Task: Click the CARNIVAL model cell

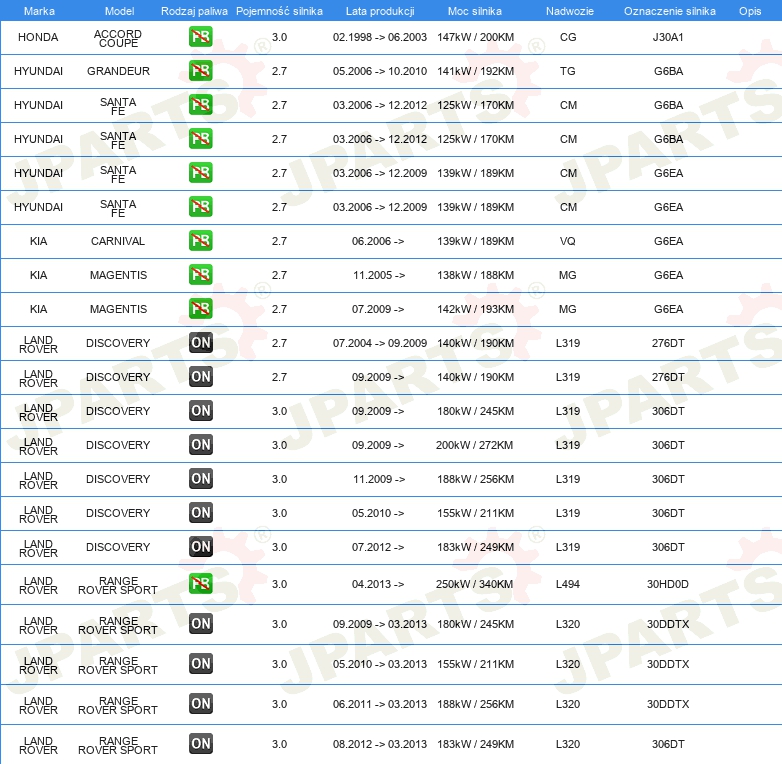Action: [118, 241]
